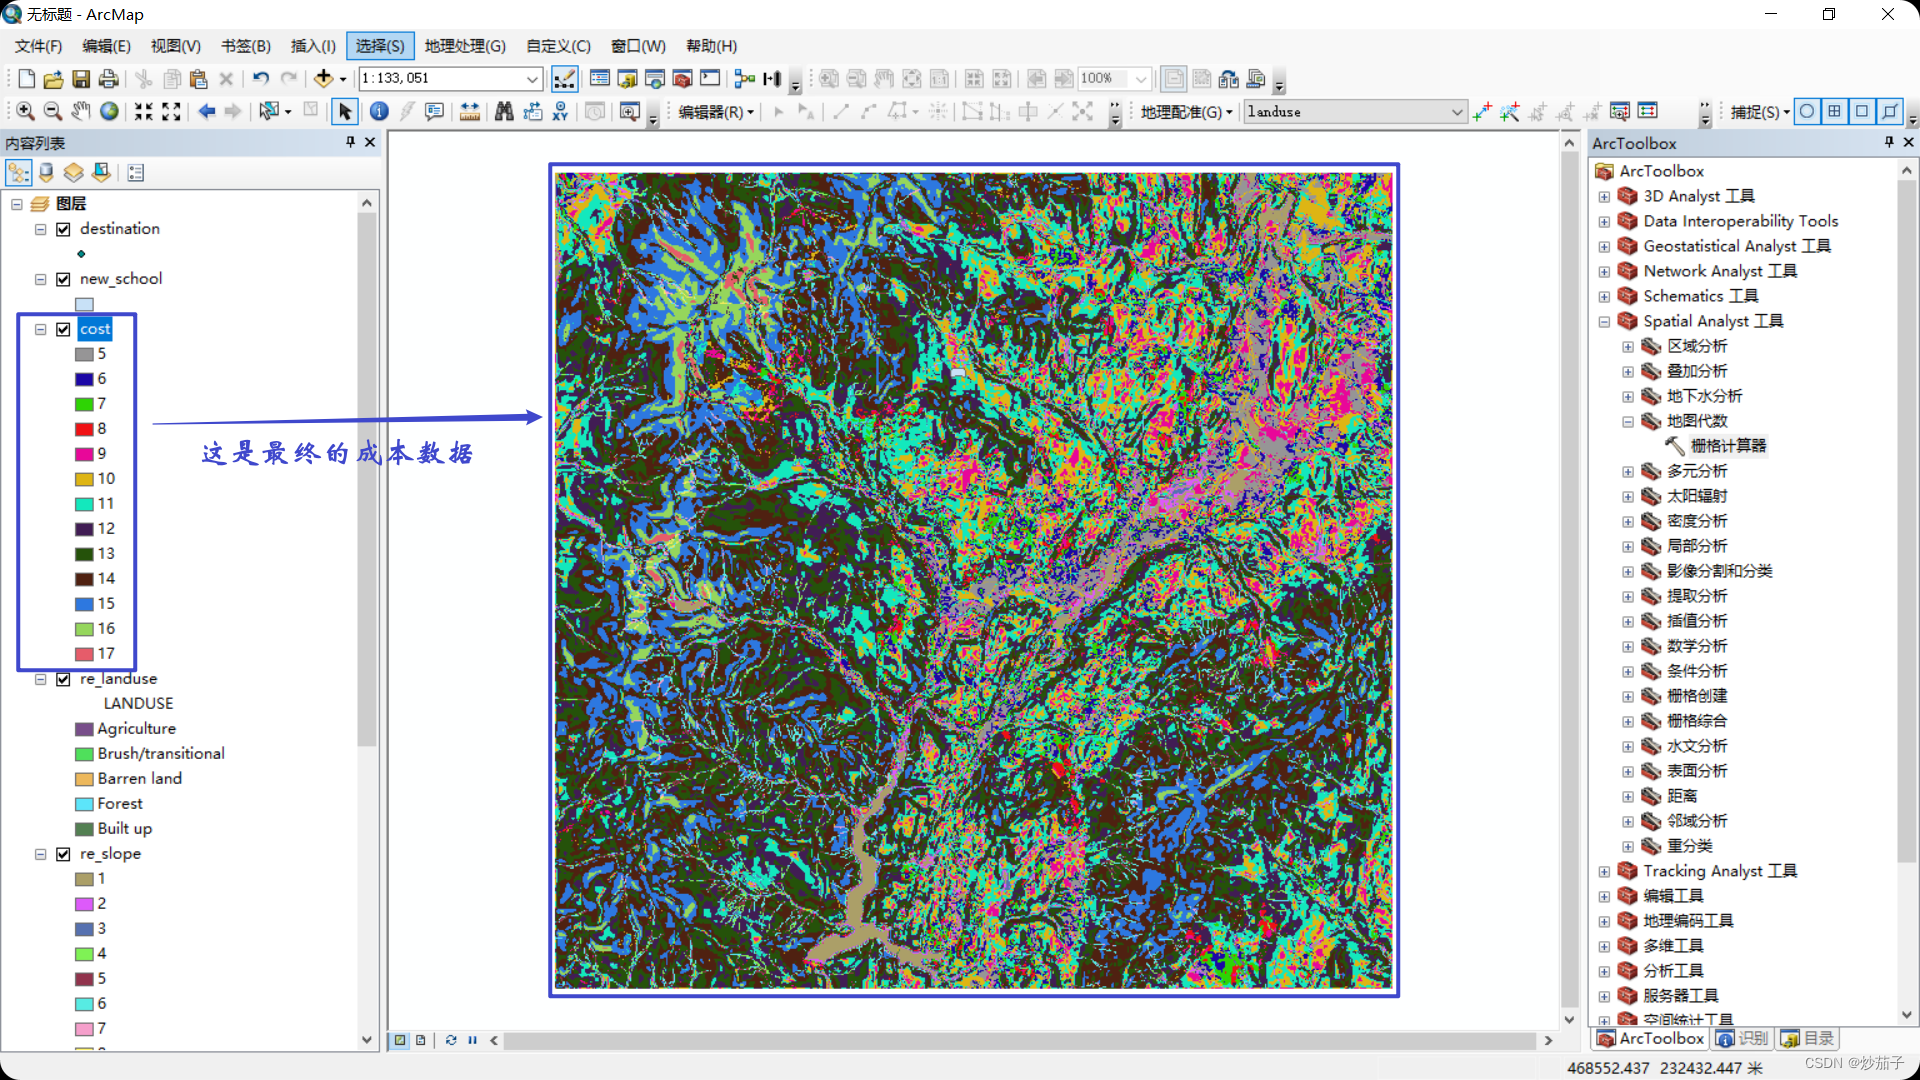Screen dimensions: 1920x1080
Task: Click the red swatch for cost value 8
Action: tap(84, 429)
